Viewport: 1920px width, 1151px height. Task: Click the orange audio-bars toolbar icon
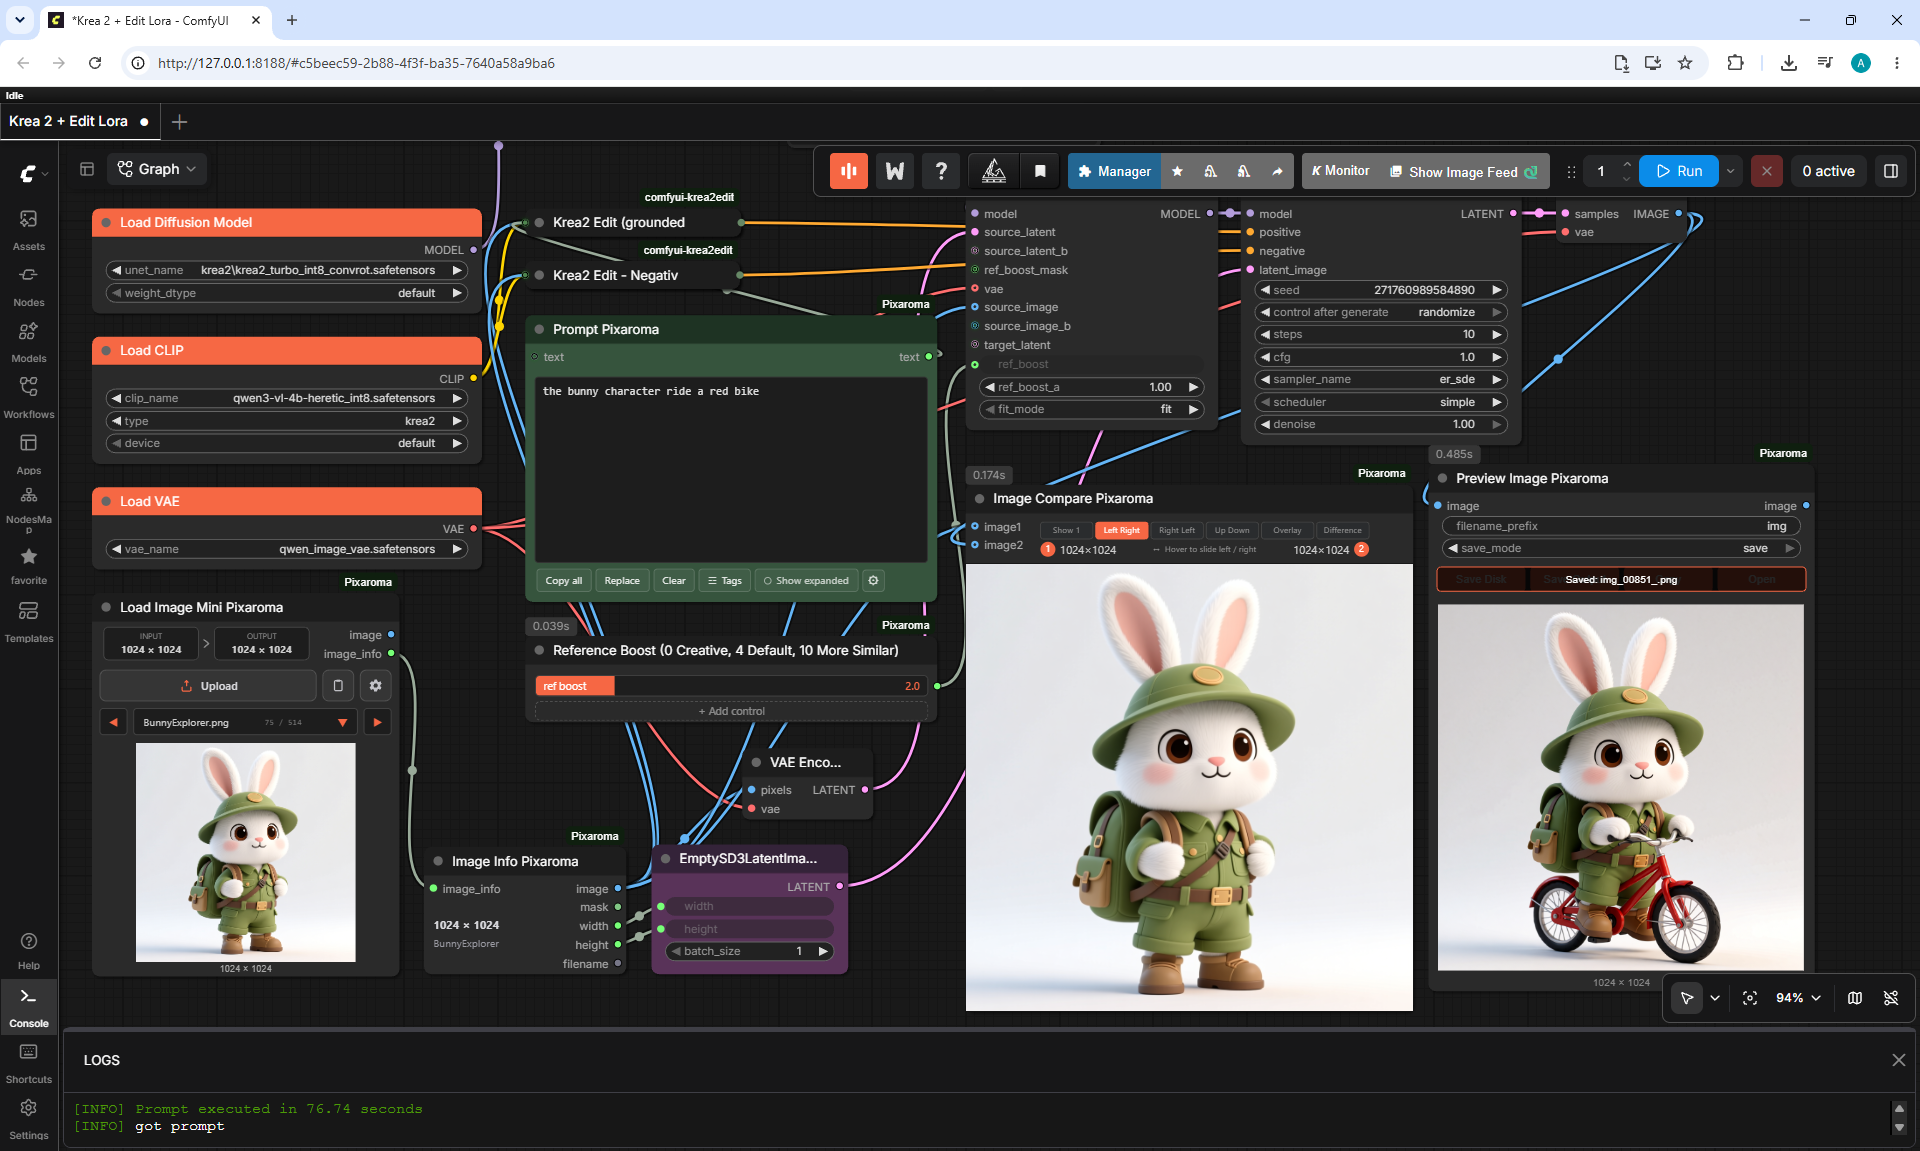tap(848, 171)
